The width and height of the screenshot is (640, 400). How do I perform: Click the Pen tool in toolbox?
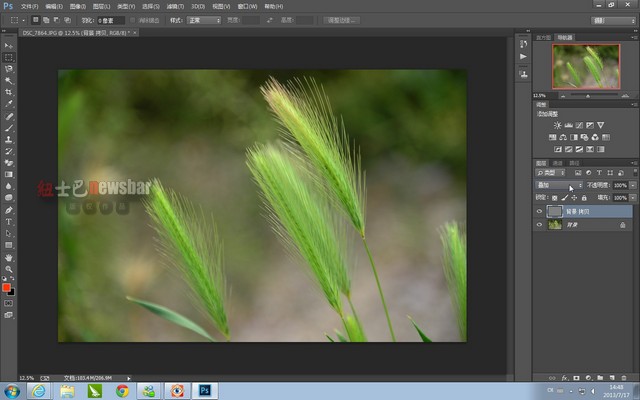tap(9, 210)
